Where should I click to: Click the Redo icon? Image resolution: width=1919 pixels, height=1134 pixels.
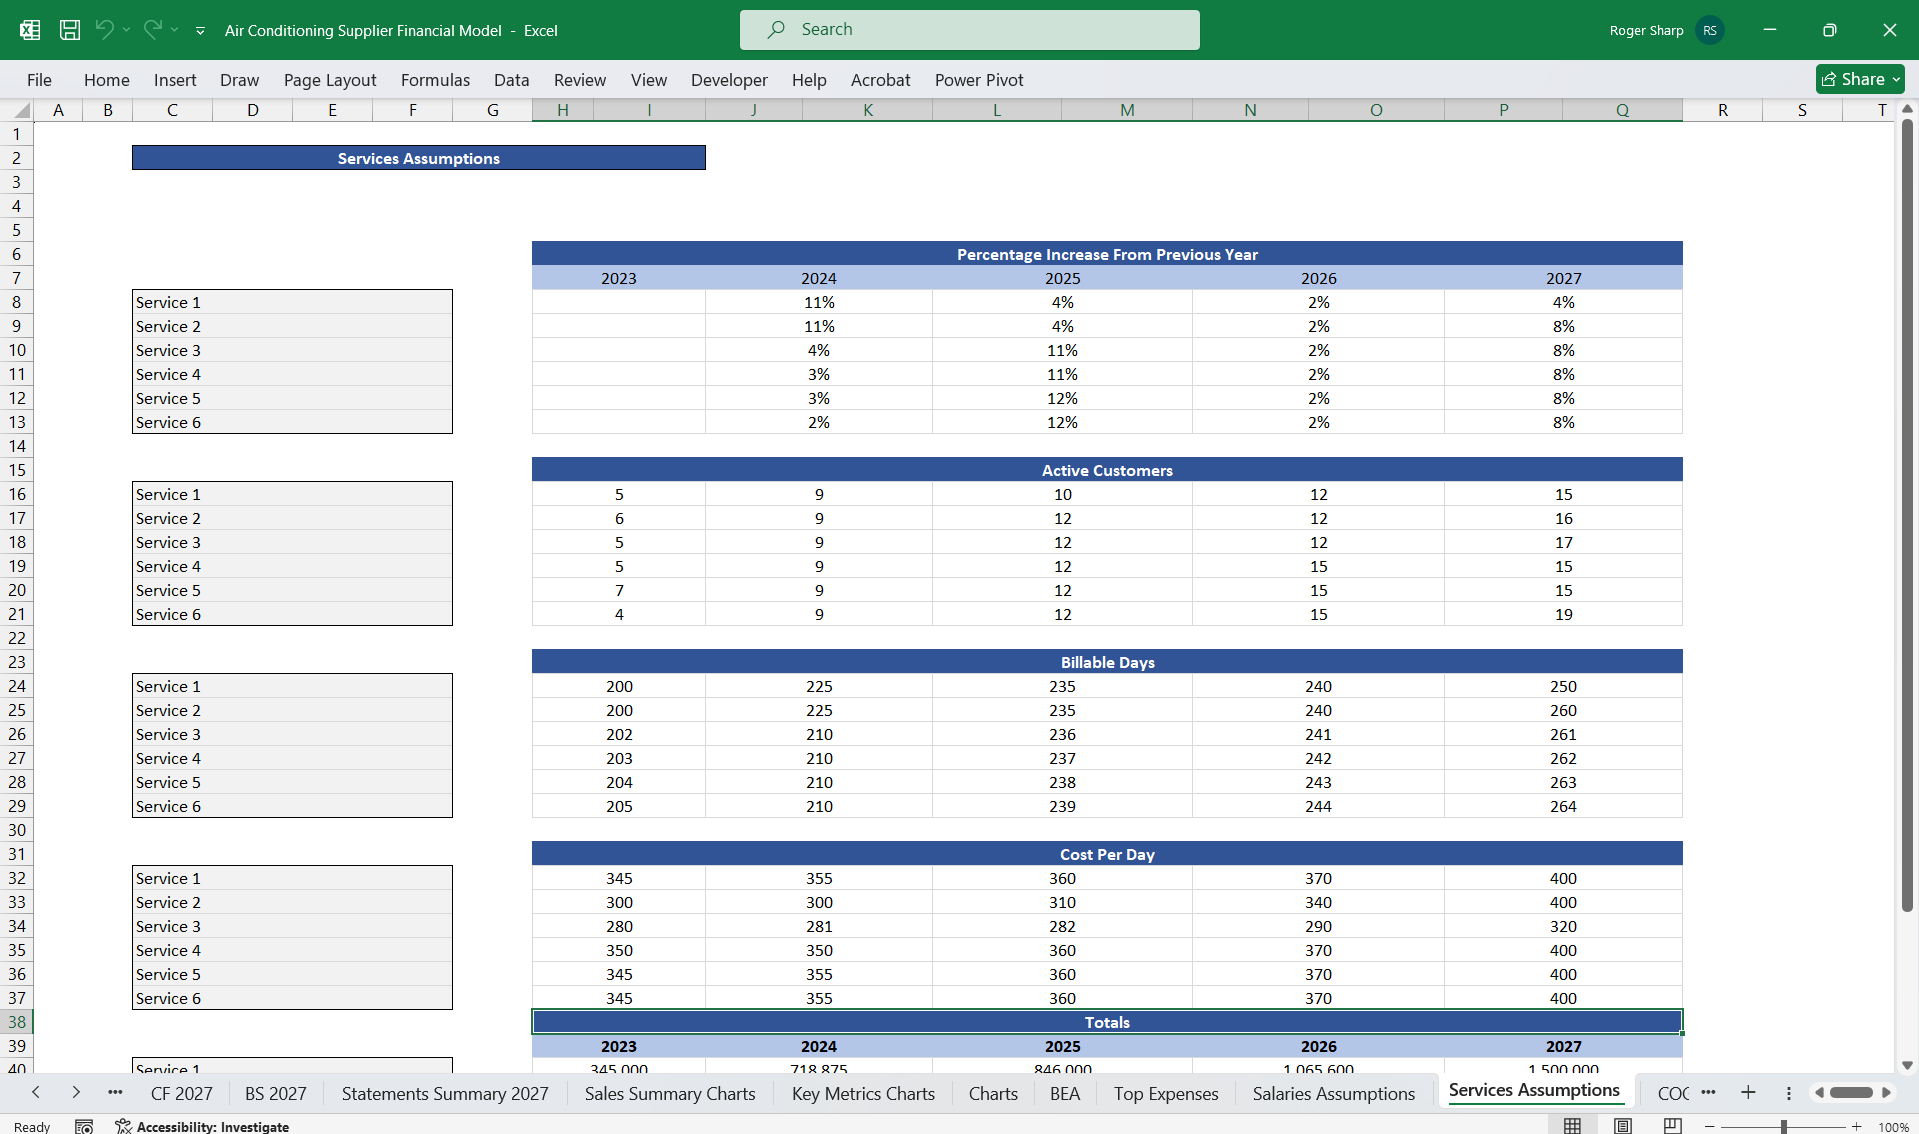[x=152, y=30]
